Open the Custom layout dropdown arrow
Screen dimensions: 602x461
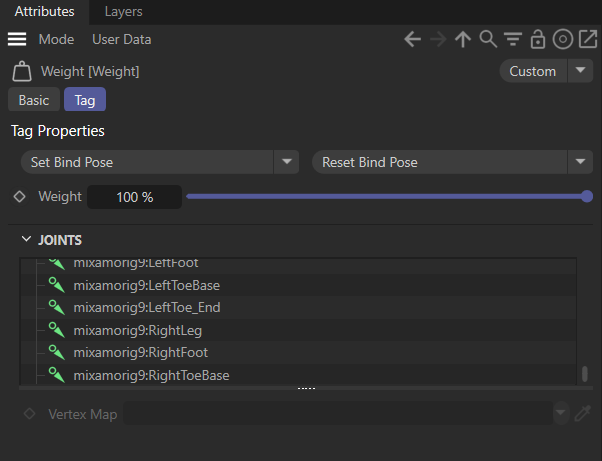tap(581, 71)
